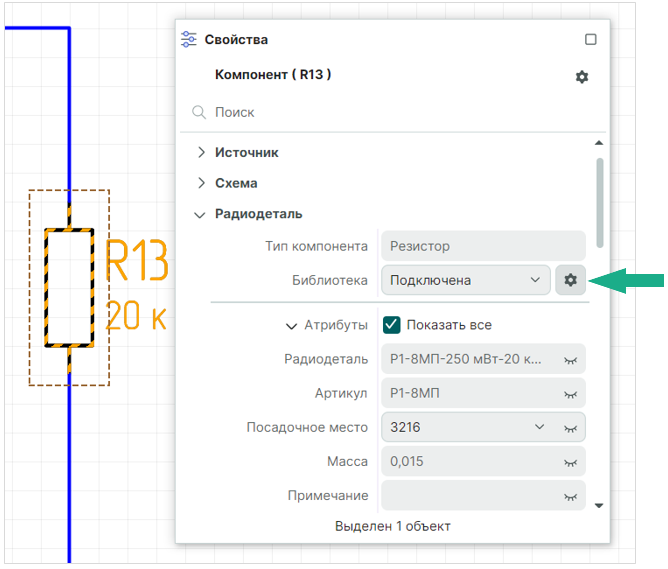
Task: Open the Посадочное место dropdown with 3216
Action: click(x=465, y=427)
